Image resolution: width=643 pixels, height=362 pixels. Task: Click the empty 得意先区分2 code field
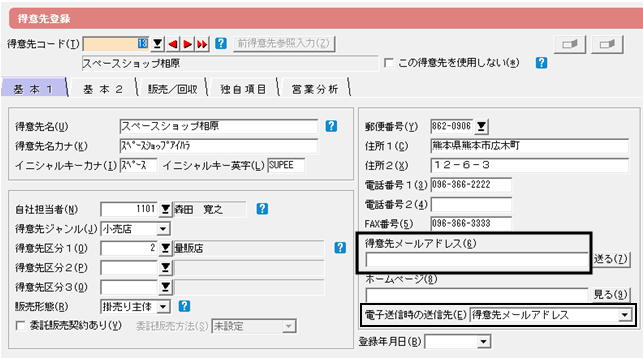tap(129, 268)
